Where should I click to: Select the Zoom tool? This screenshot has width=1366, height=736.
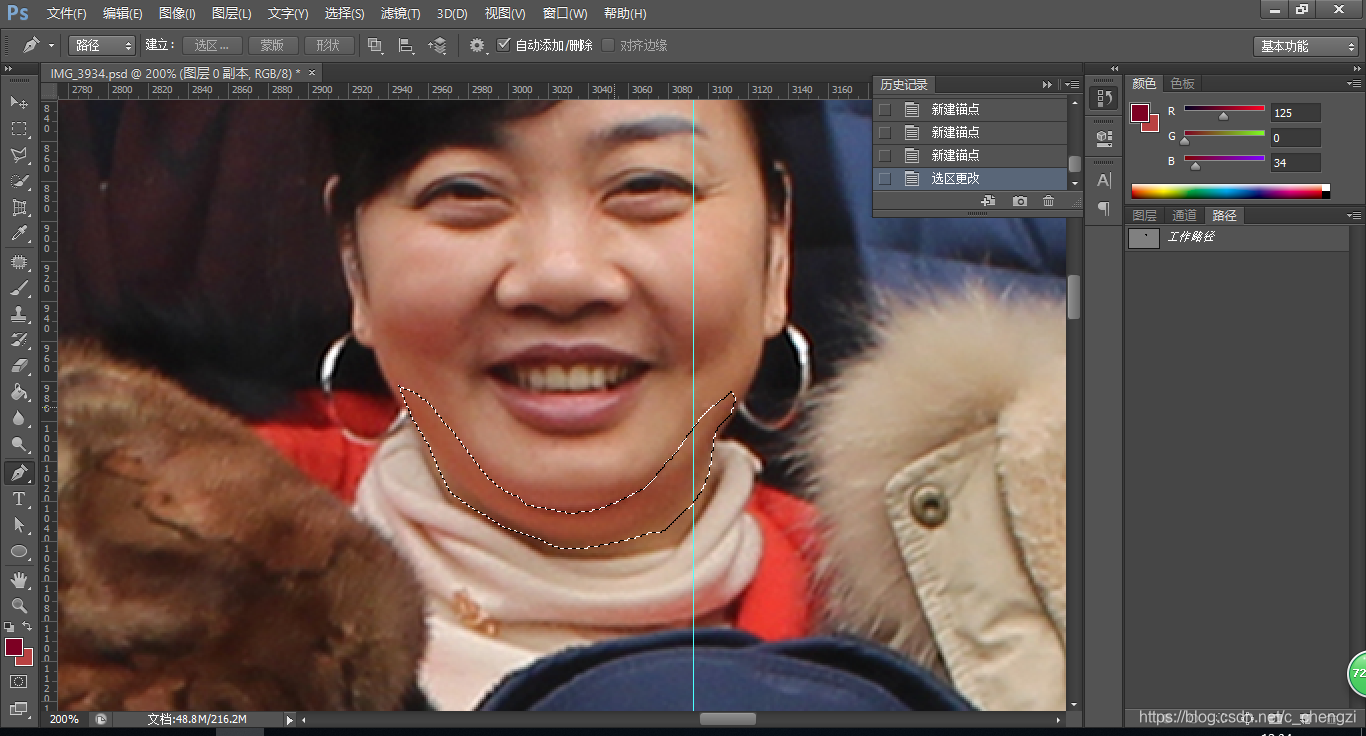tap(19, 605)
